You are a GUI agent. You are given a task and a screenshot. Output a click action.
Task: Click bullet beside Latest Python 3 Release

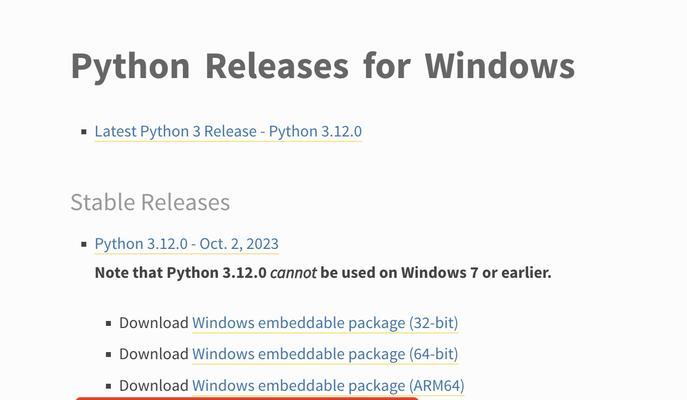click(x=84, y=132)
